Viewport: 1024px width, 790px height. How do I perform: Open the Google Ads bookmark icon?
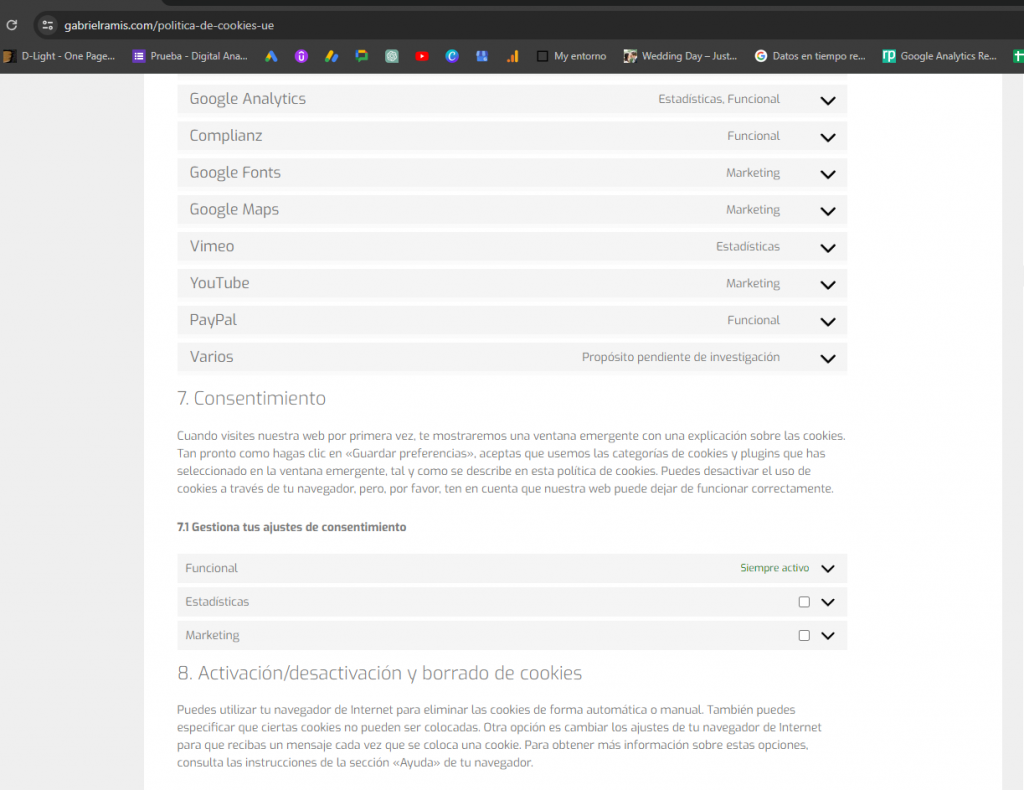tap(270, 57)
